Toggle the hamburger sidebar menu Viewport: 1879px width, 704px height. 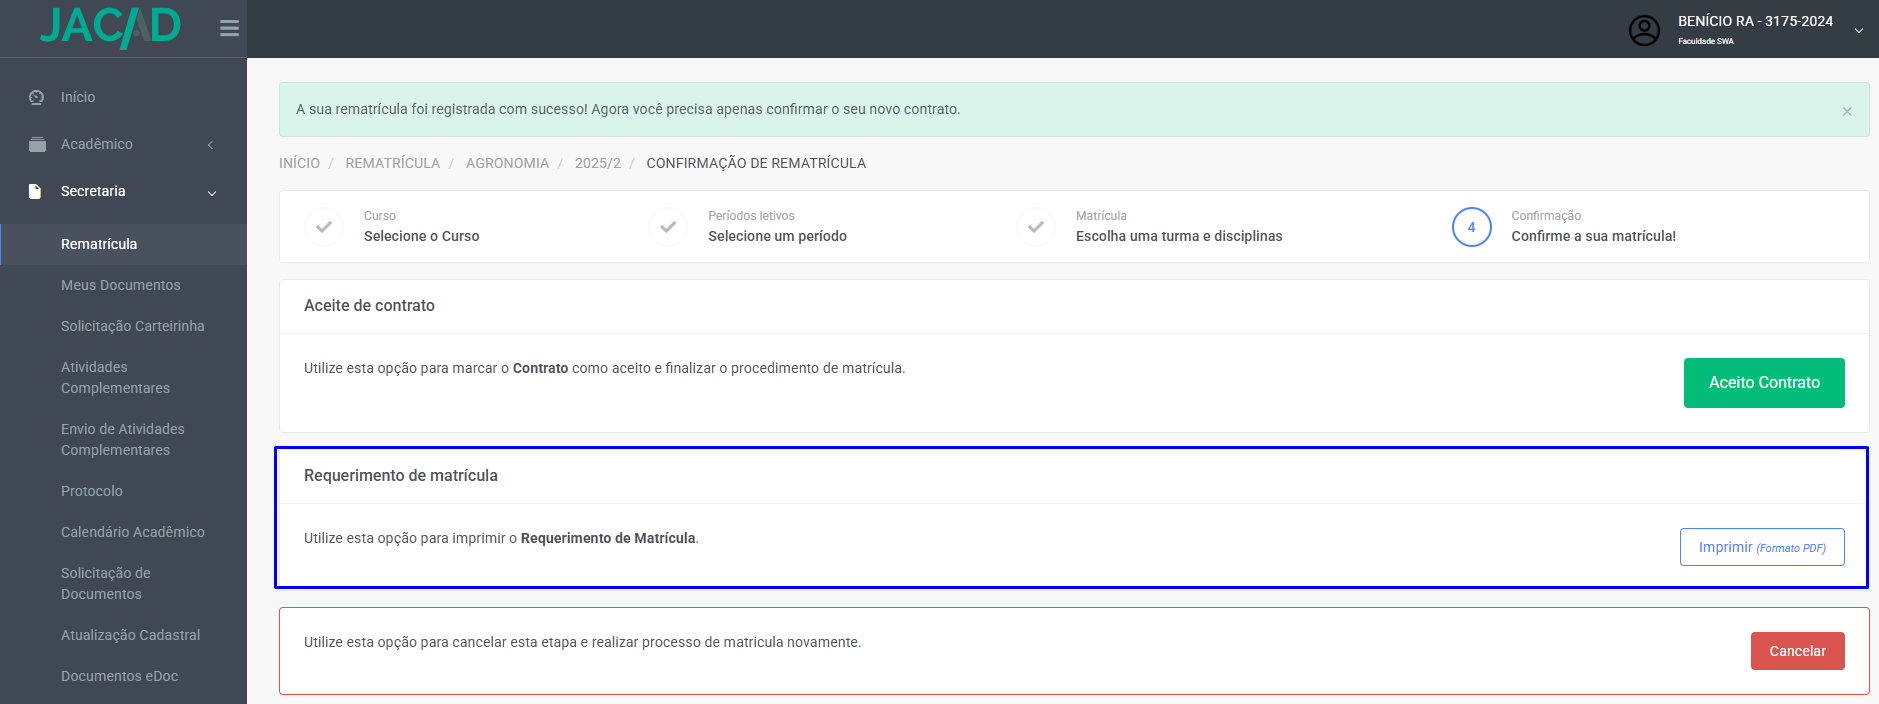(229, 28)
